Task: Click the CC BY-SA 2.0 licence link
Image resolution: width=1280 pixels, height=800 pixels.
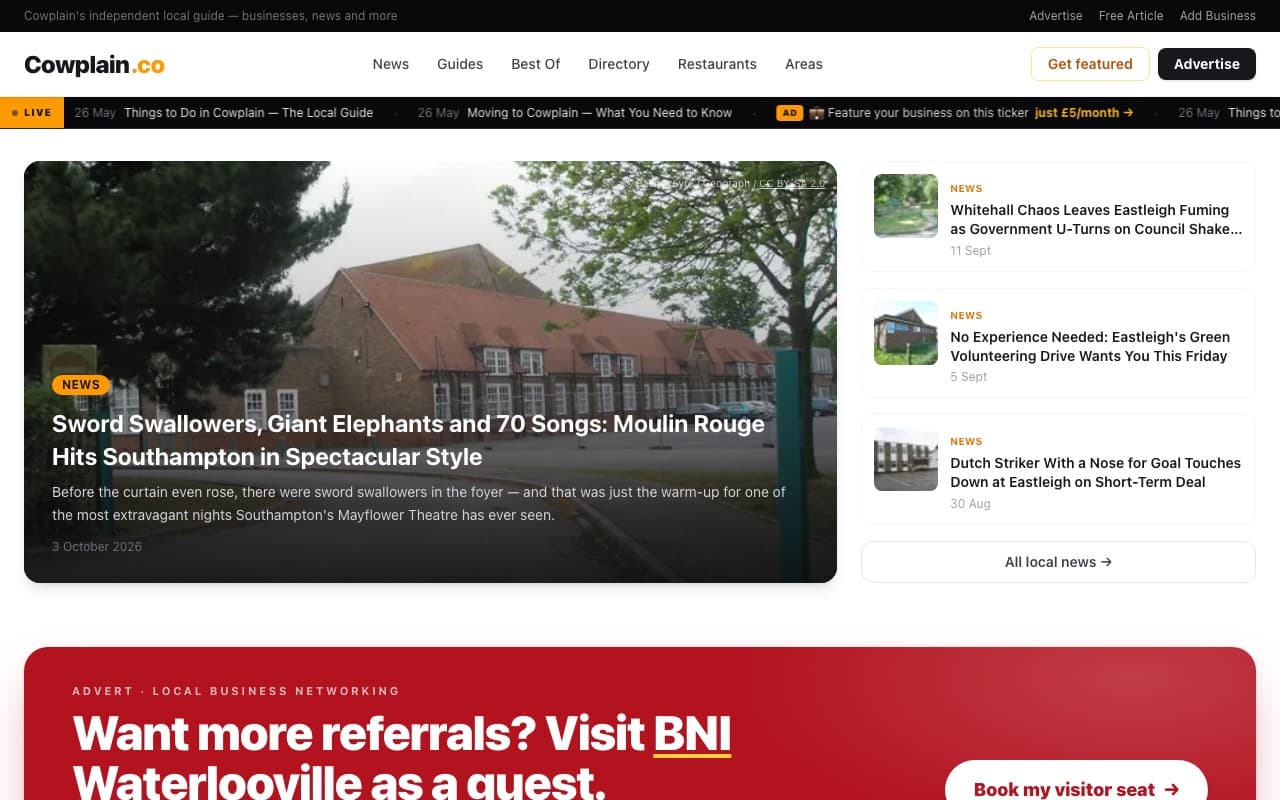Action: [x=792, y=183]
